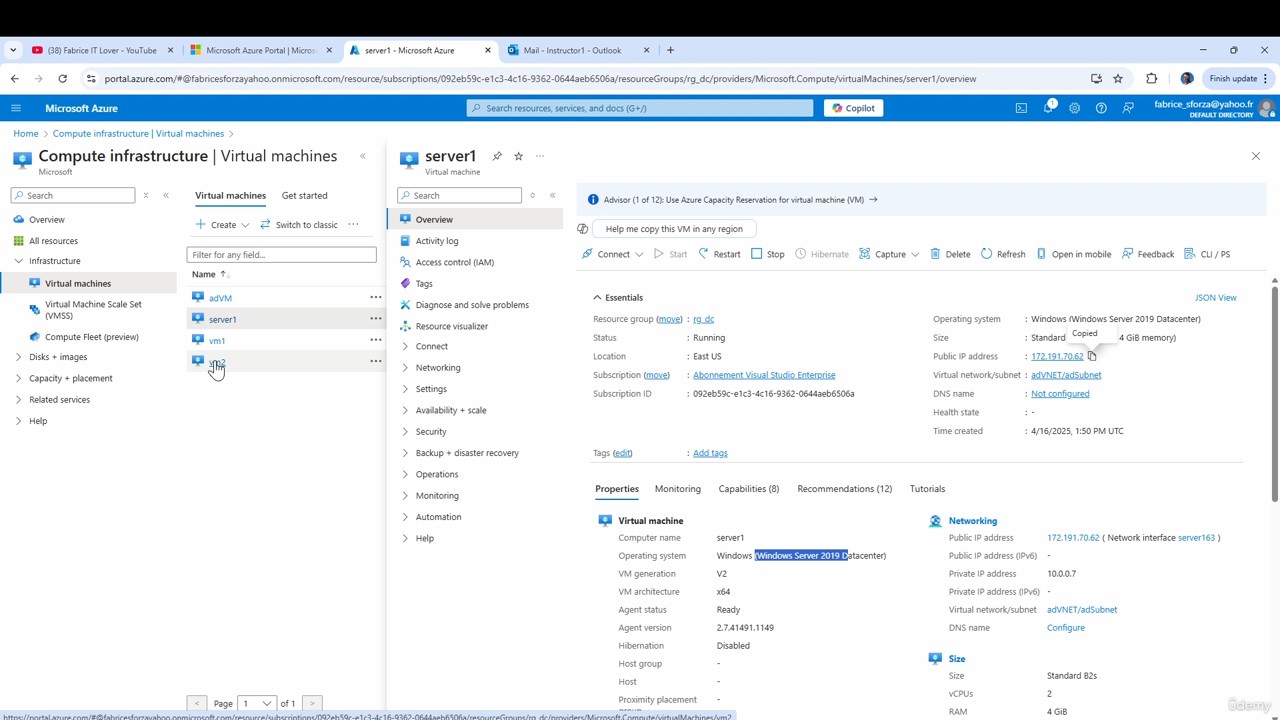Switch to Tutorials tab
Viewport: 1280px width, 720px height.
click(927, 489)
